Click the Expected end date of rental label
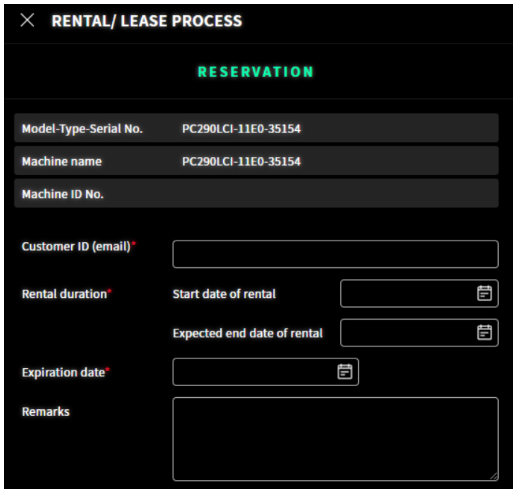 tap(248, 333)
